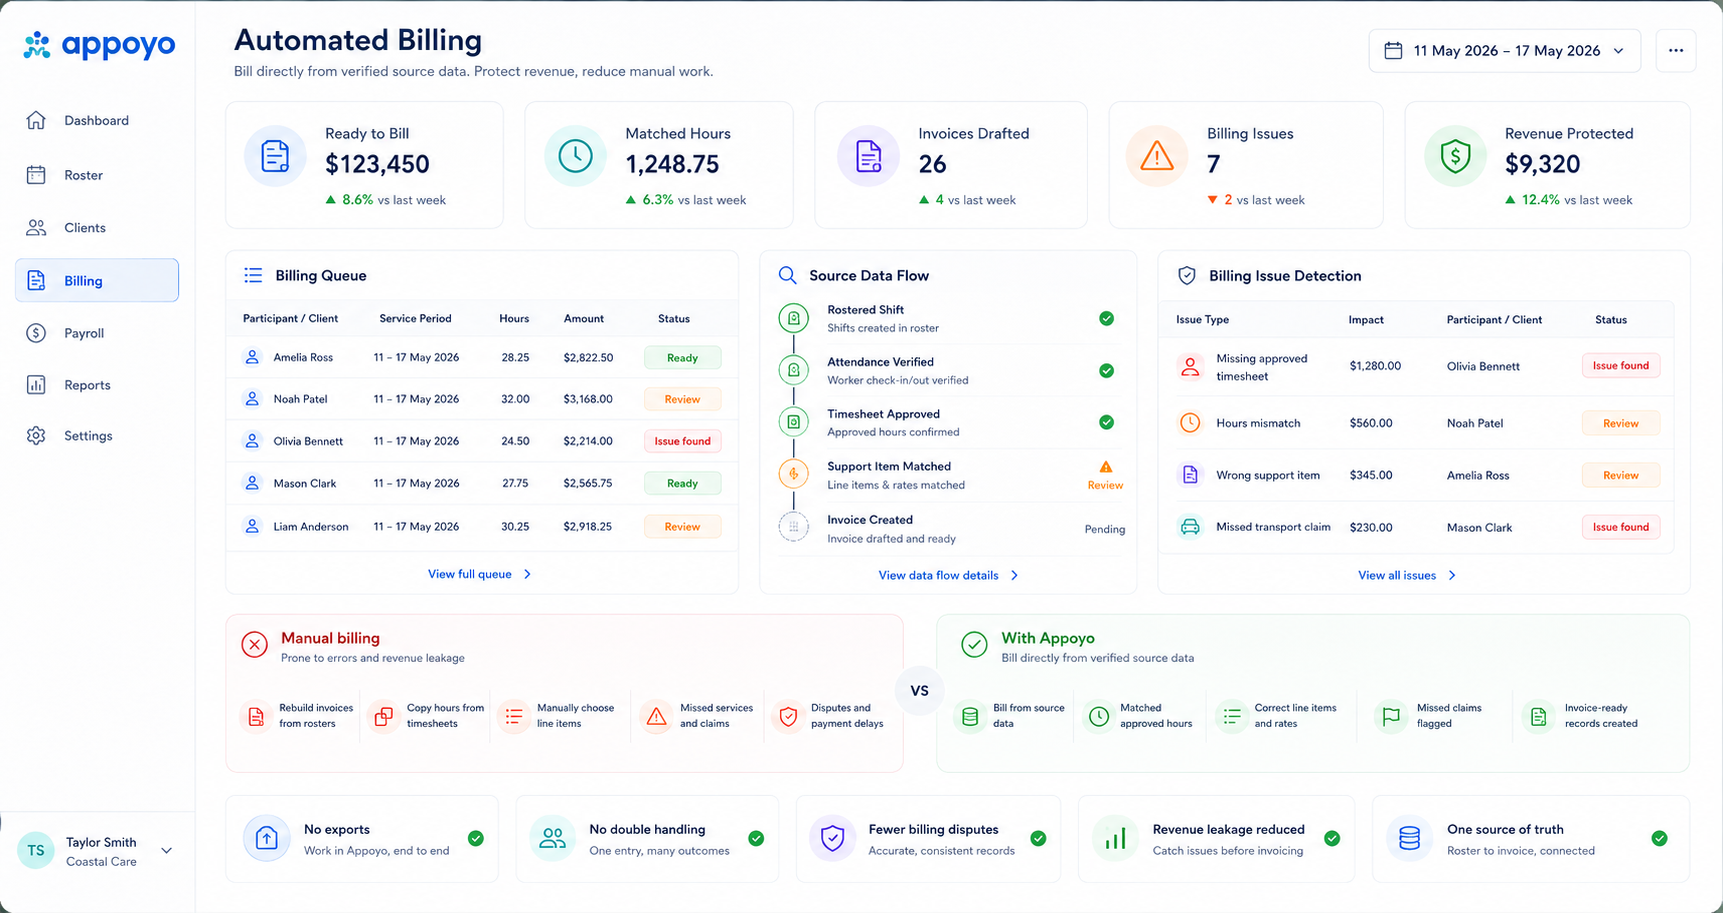Click the Pending label for Invoice Created
This screenshot has width=1723, height=913.
tap(1105, 529)
